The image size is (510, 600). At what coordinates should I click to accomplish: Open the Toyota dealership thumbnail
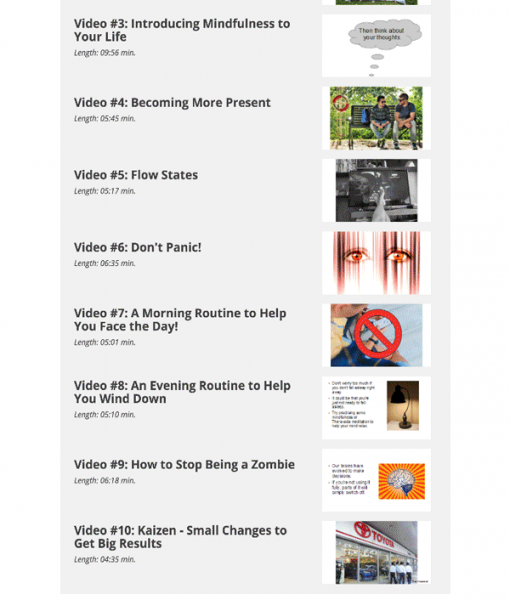[376, 553]
